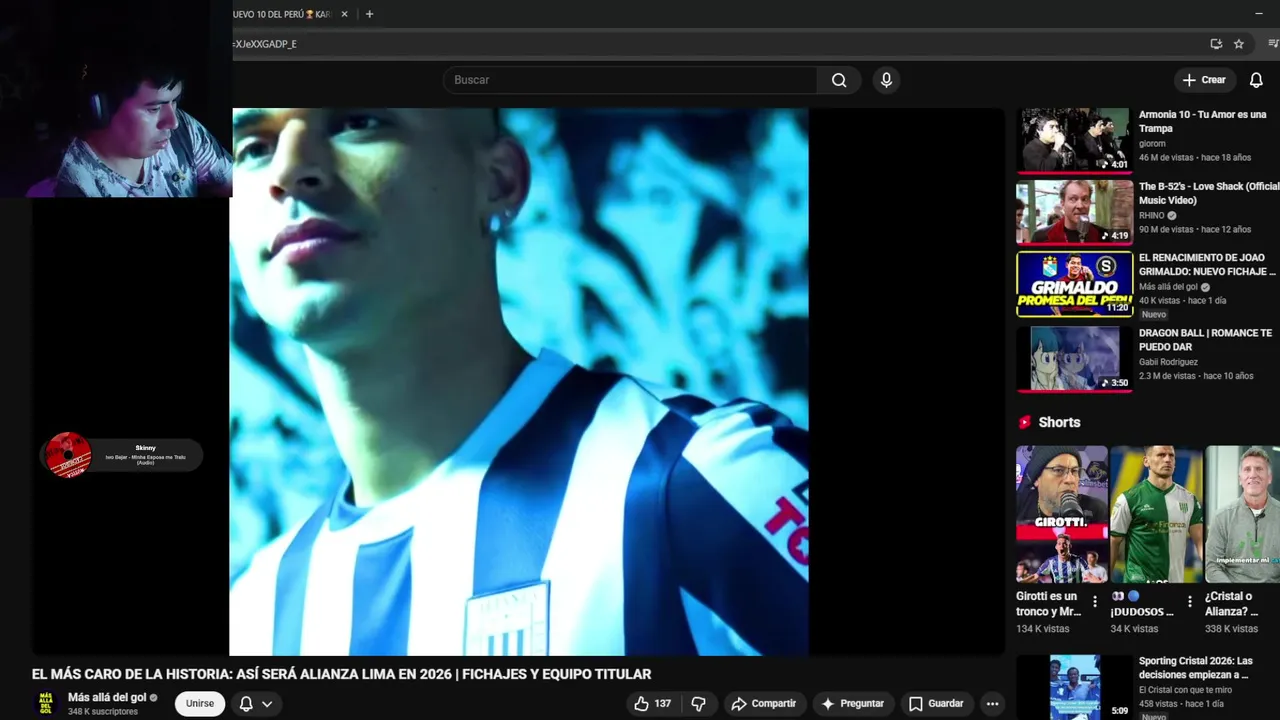
Task: Activate voice search microphone
Action: click(886, 80)
